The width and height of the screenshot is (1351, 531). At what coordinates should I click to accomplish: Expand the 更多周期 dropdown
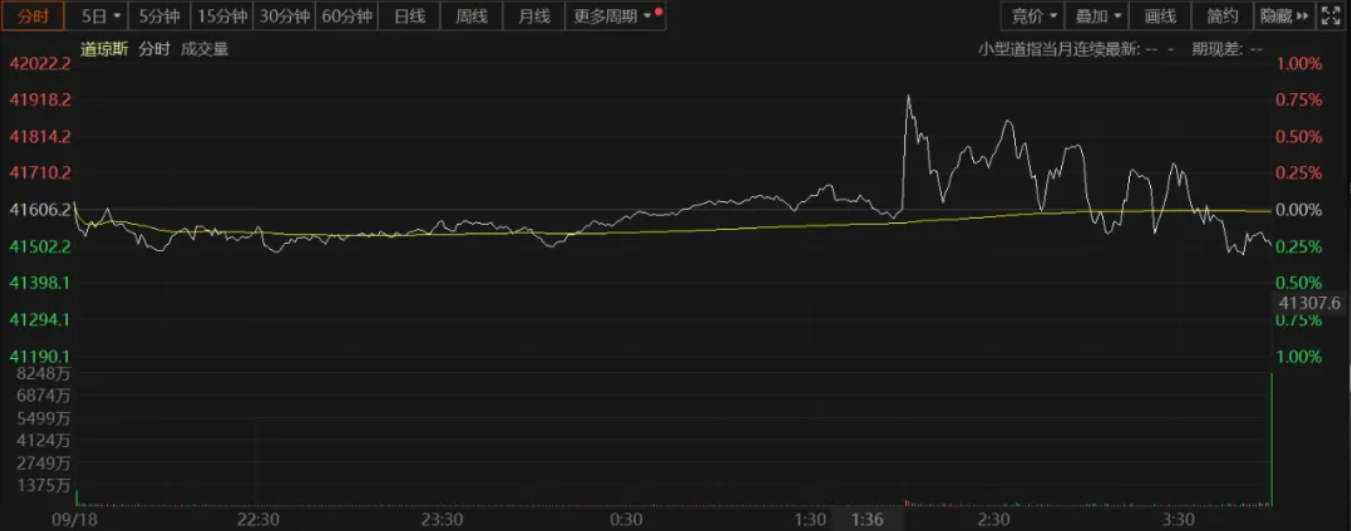[616, 16]
